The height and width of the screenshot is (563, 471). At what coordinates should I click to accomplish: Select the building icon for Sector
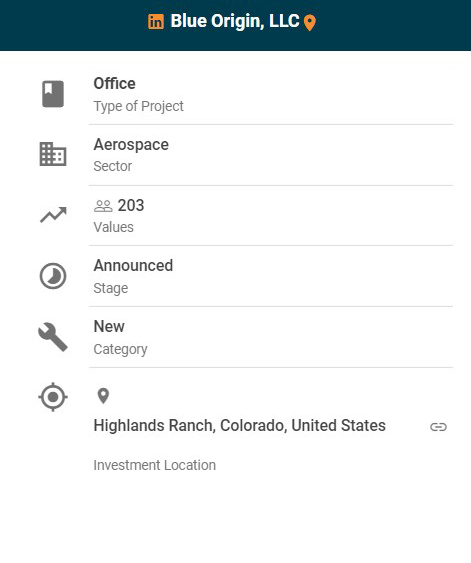click(53, 154)
